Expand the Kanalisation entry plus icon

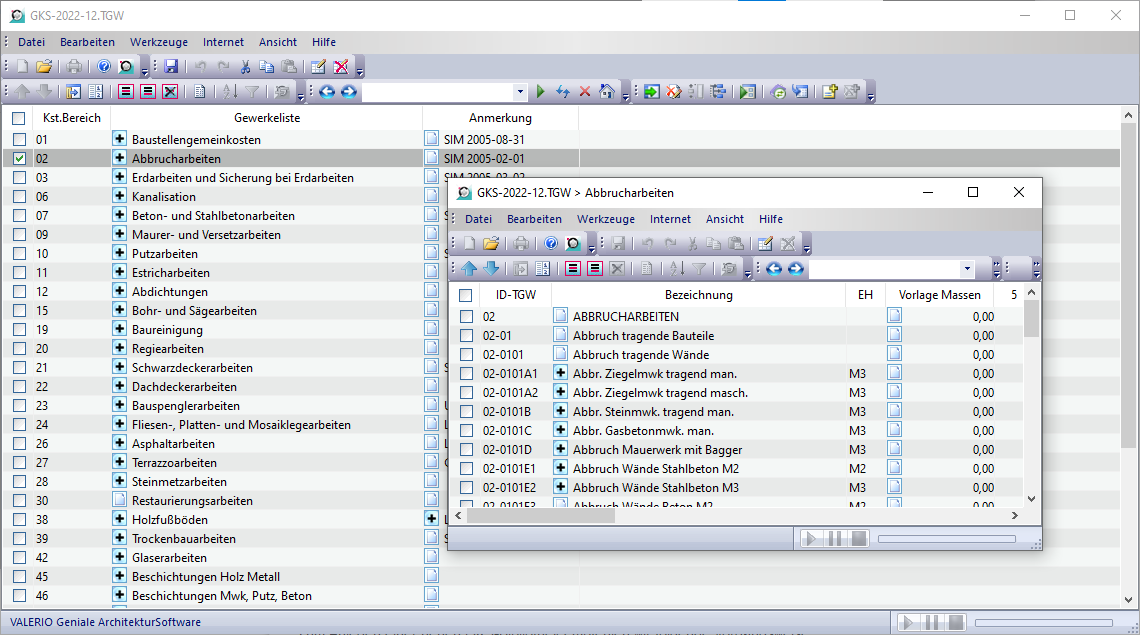point(119,196)
